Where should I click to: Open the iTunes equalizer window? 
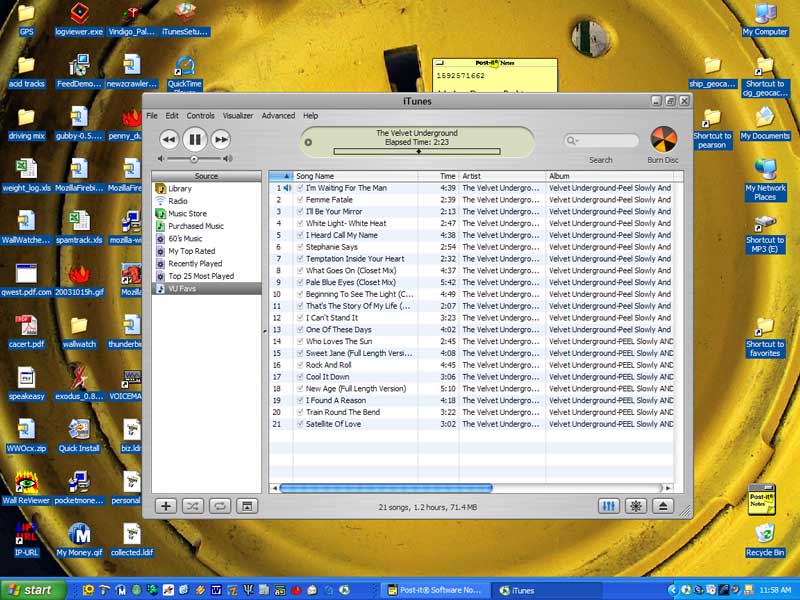(609, 506)
